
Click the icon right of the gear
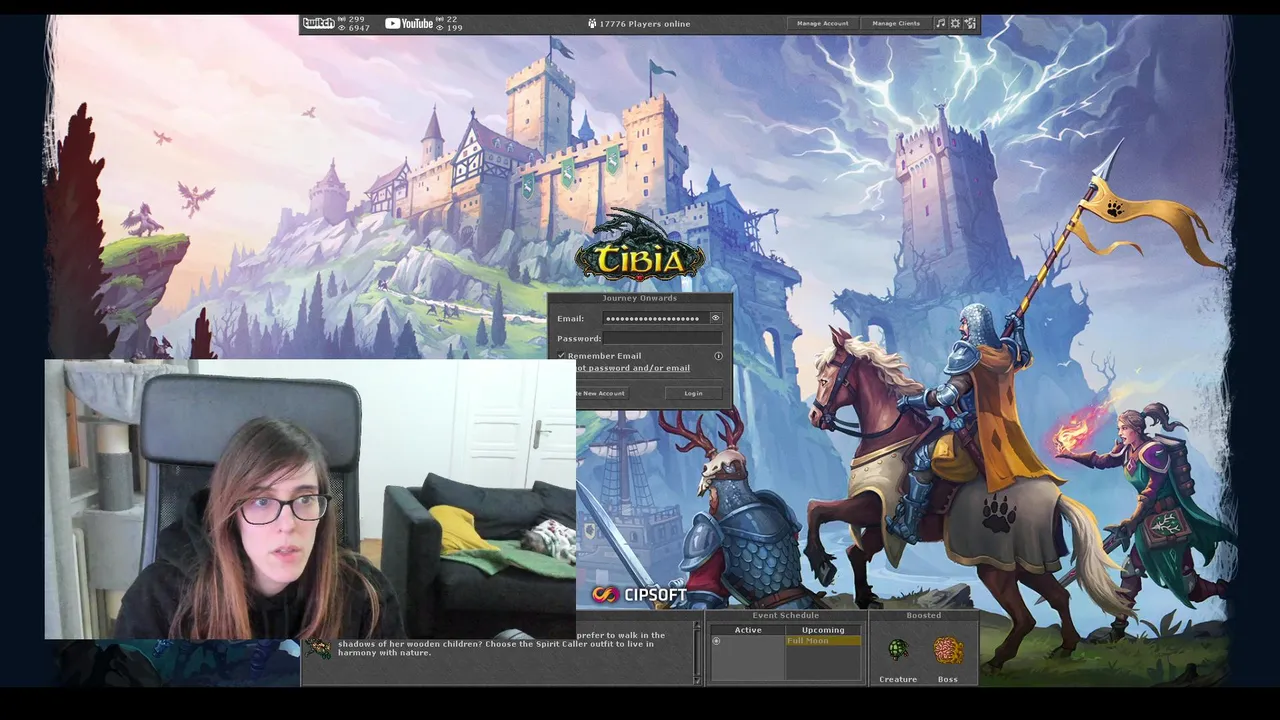(969, 23)
